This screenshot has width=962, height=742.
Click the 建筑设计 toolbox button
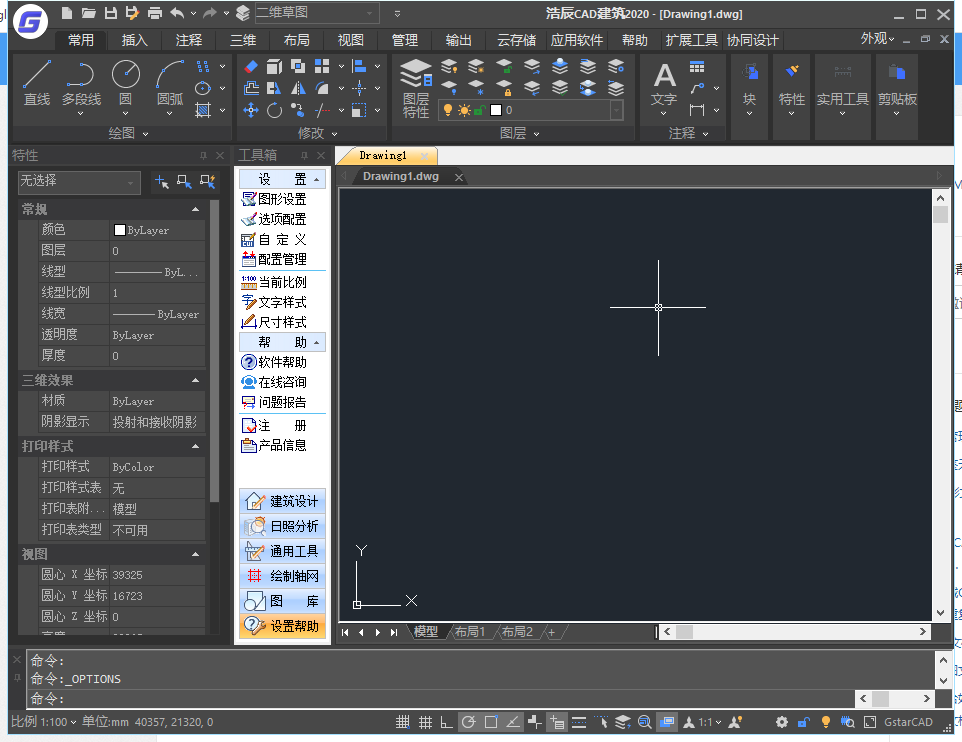pos(283,501)
